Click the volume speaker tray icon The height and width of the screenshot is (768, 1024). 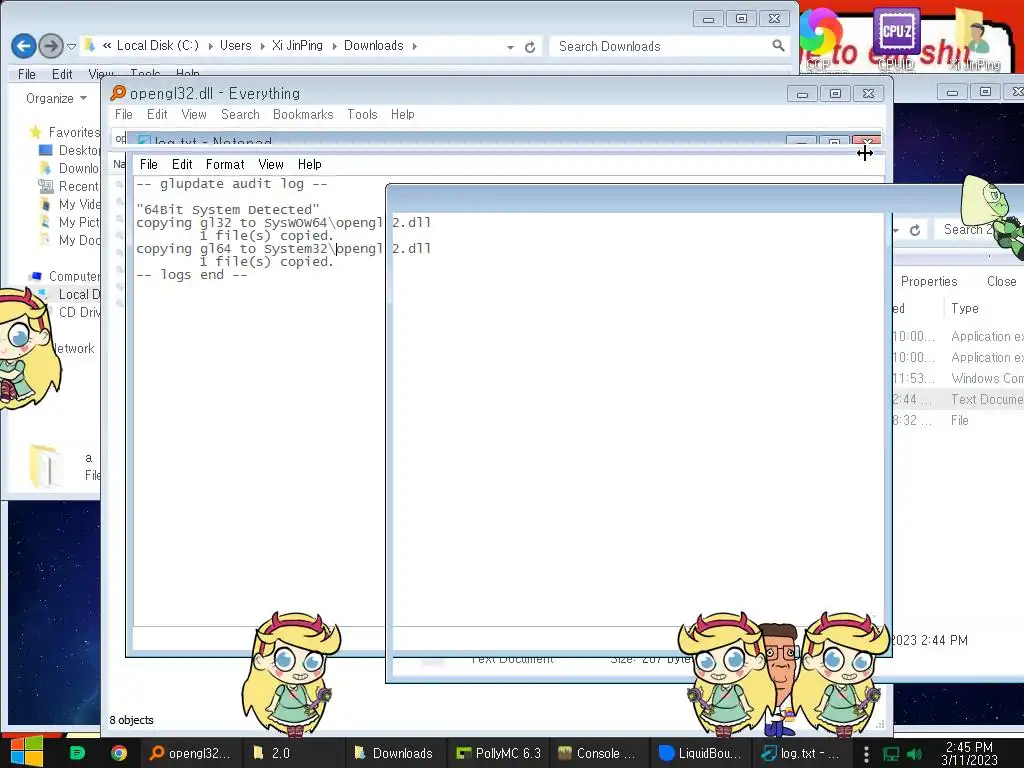point(915,754)
